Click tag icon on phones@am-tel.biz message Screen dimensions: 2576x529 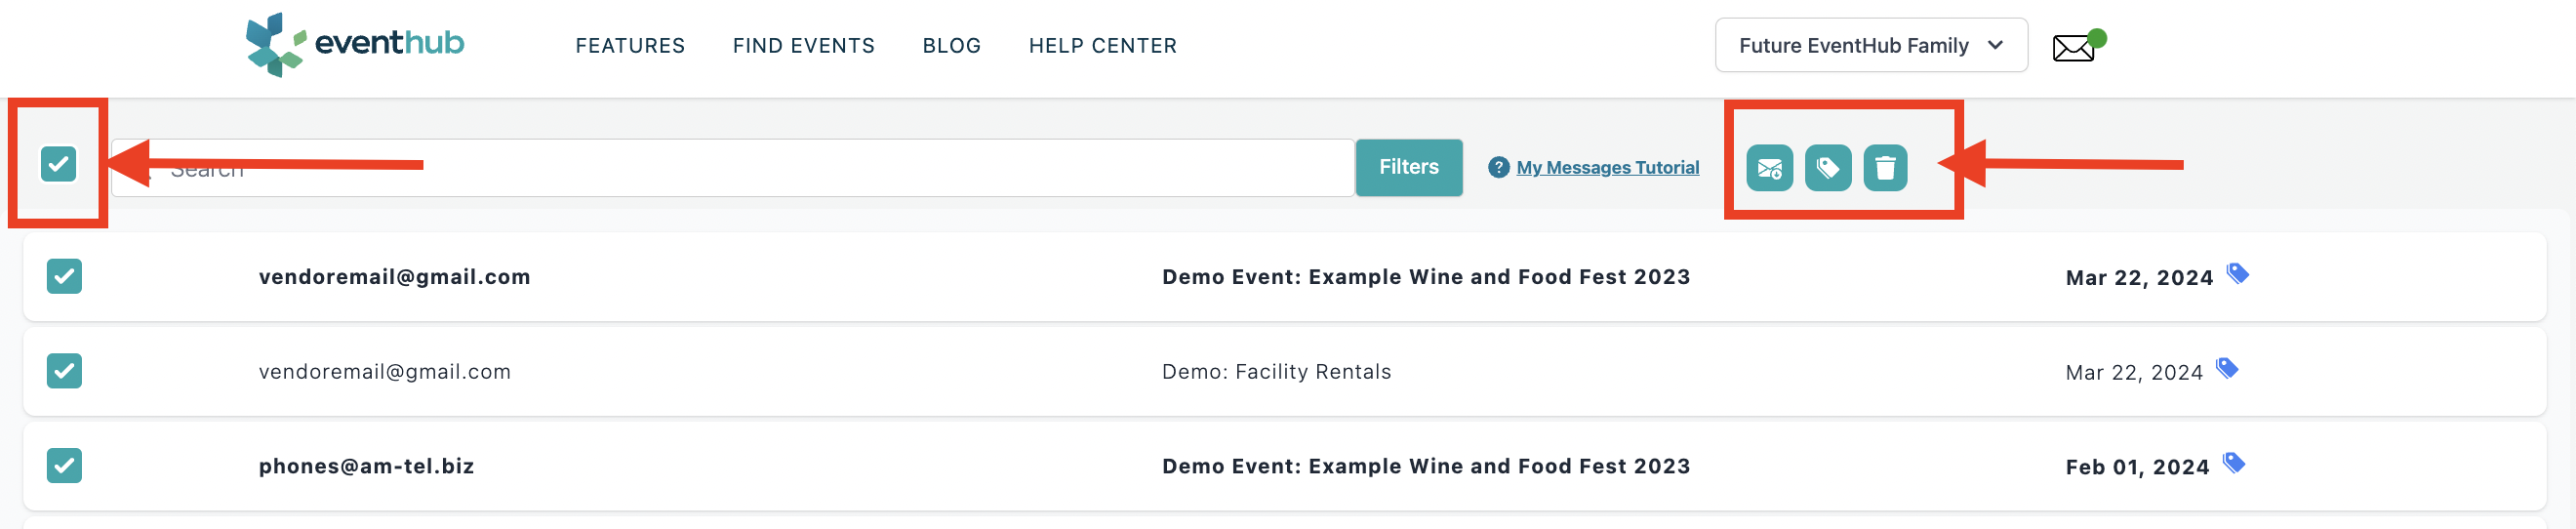[2234, 462]
